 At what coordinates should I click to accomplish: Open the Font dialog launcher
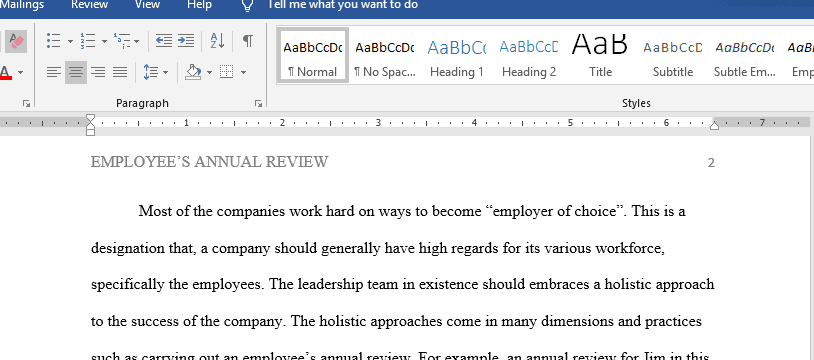point(26,104)
